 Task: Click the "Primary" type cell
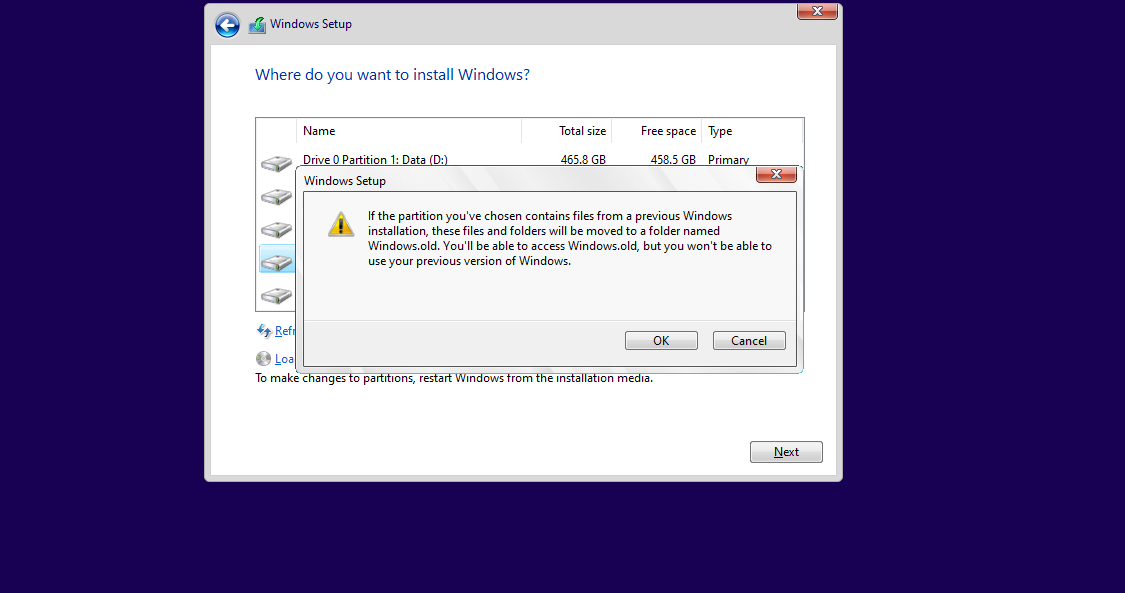[x=728, y=159]
